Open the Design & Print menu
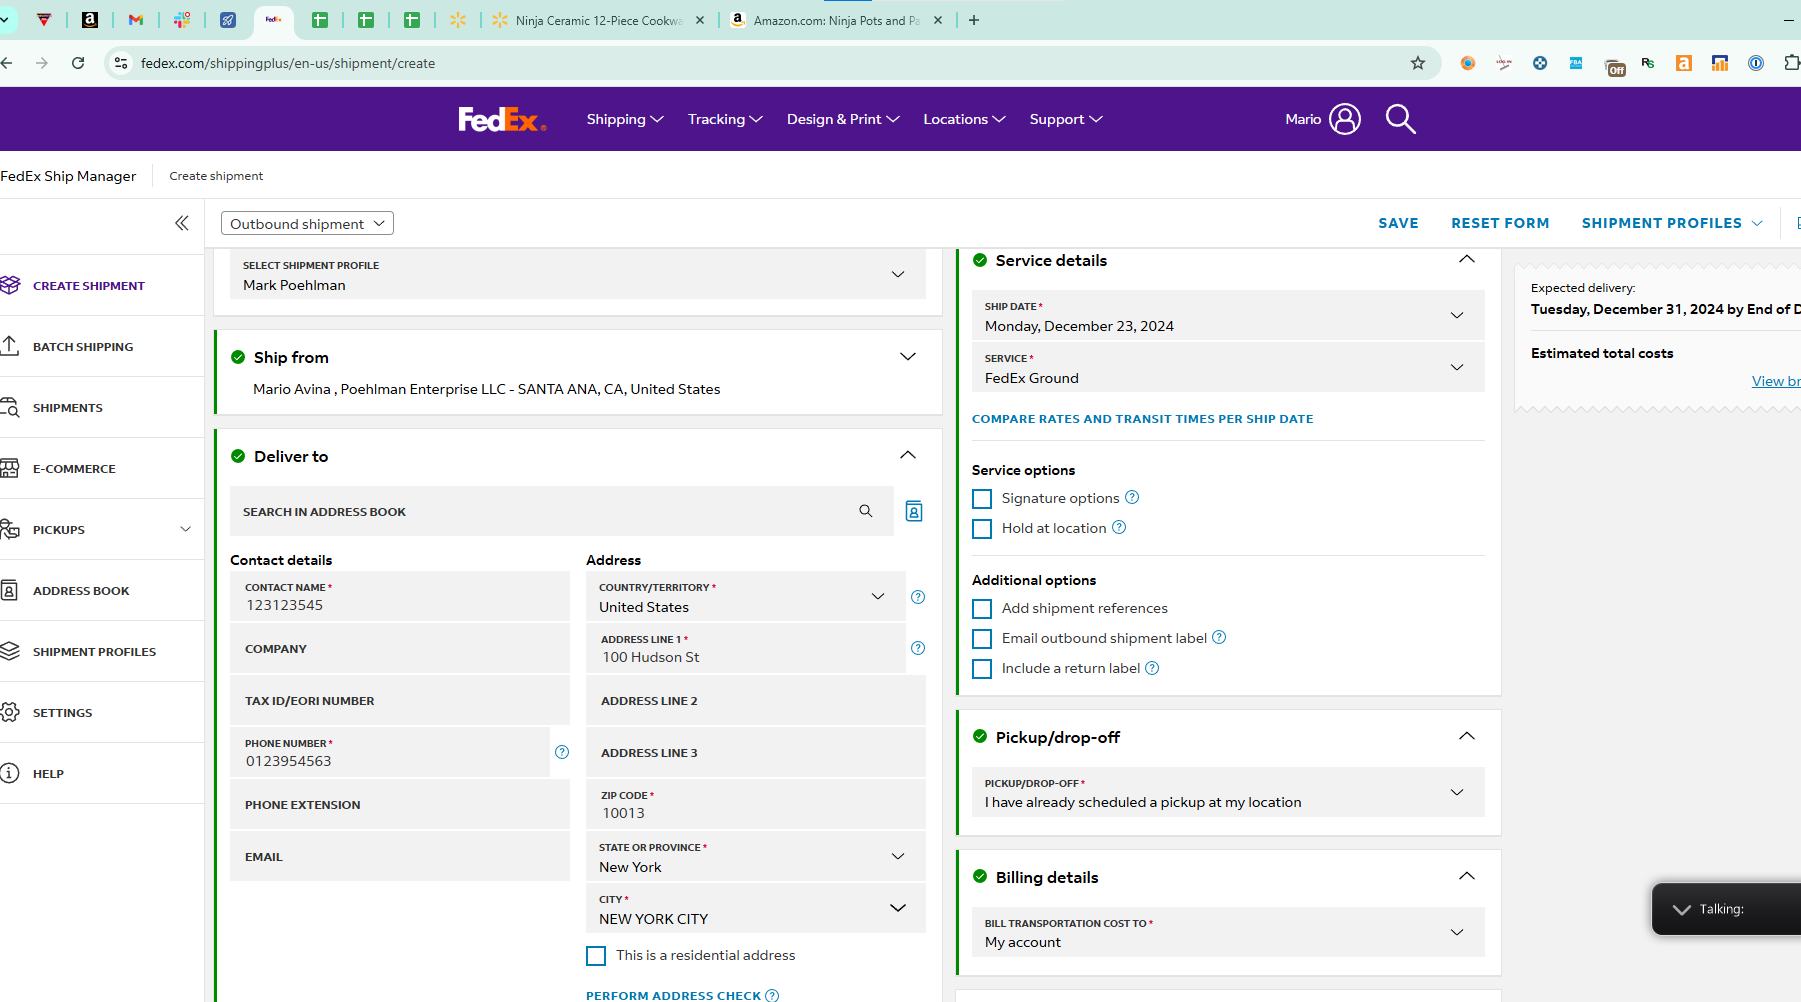 (x=843, y=119)
